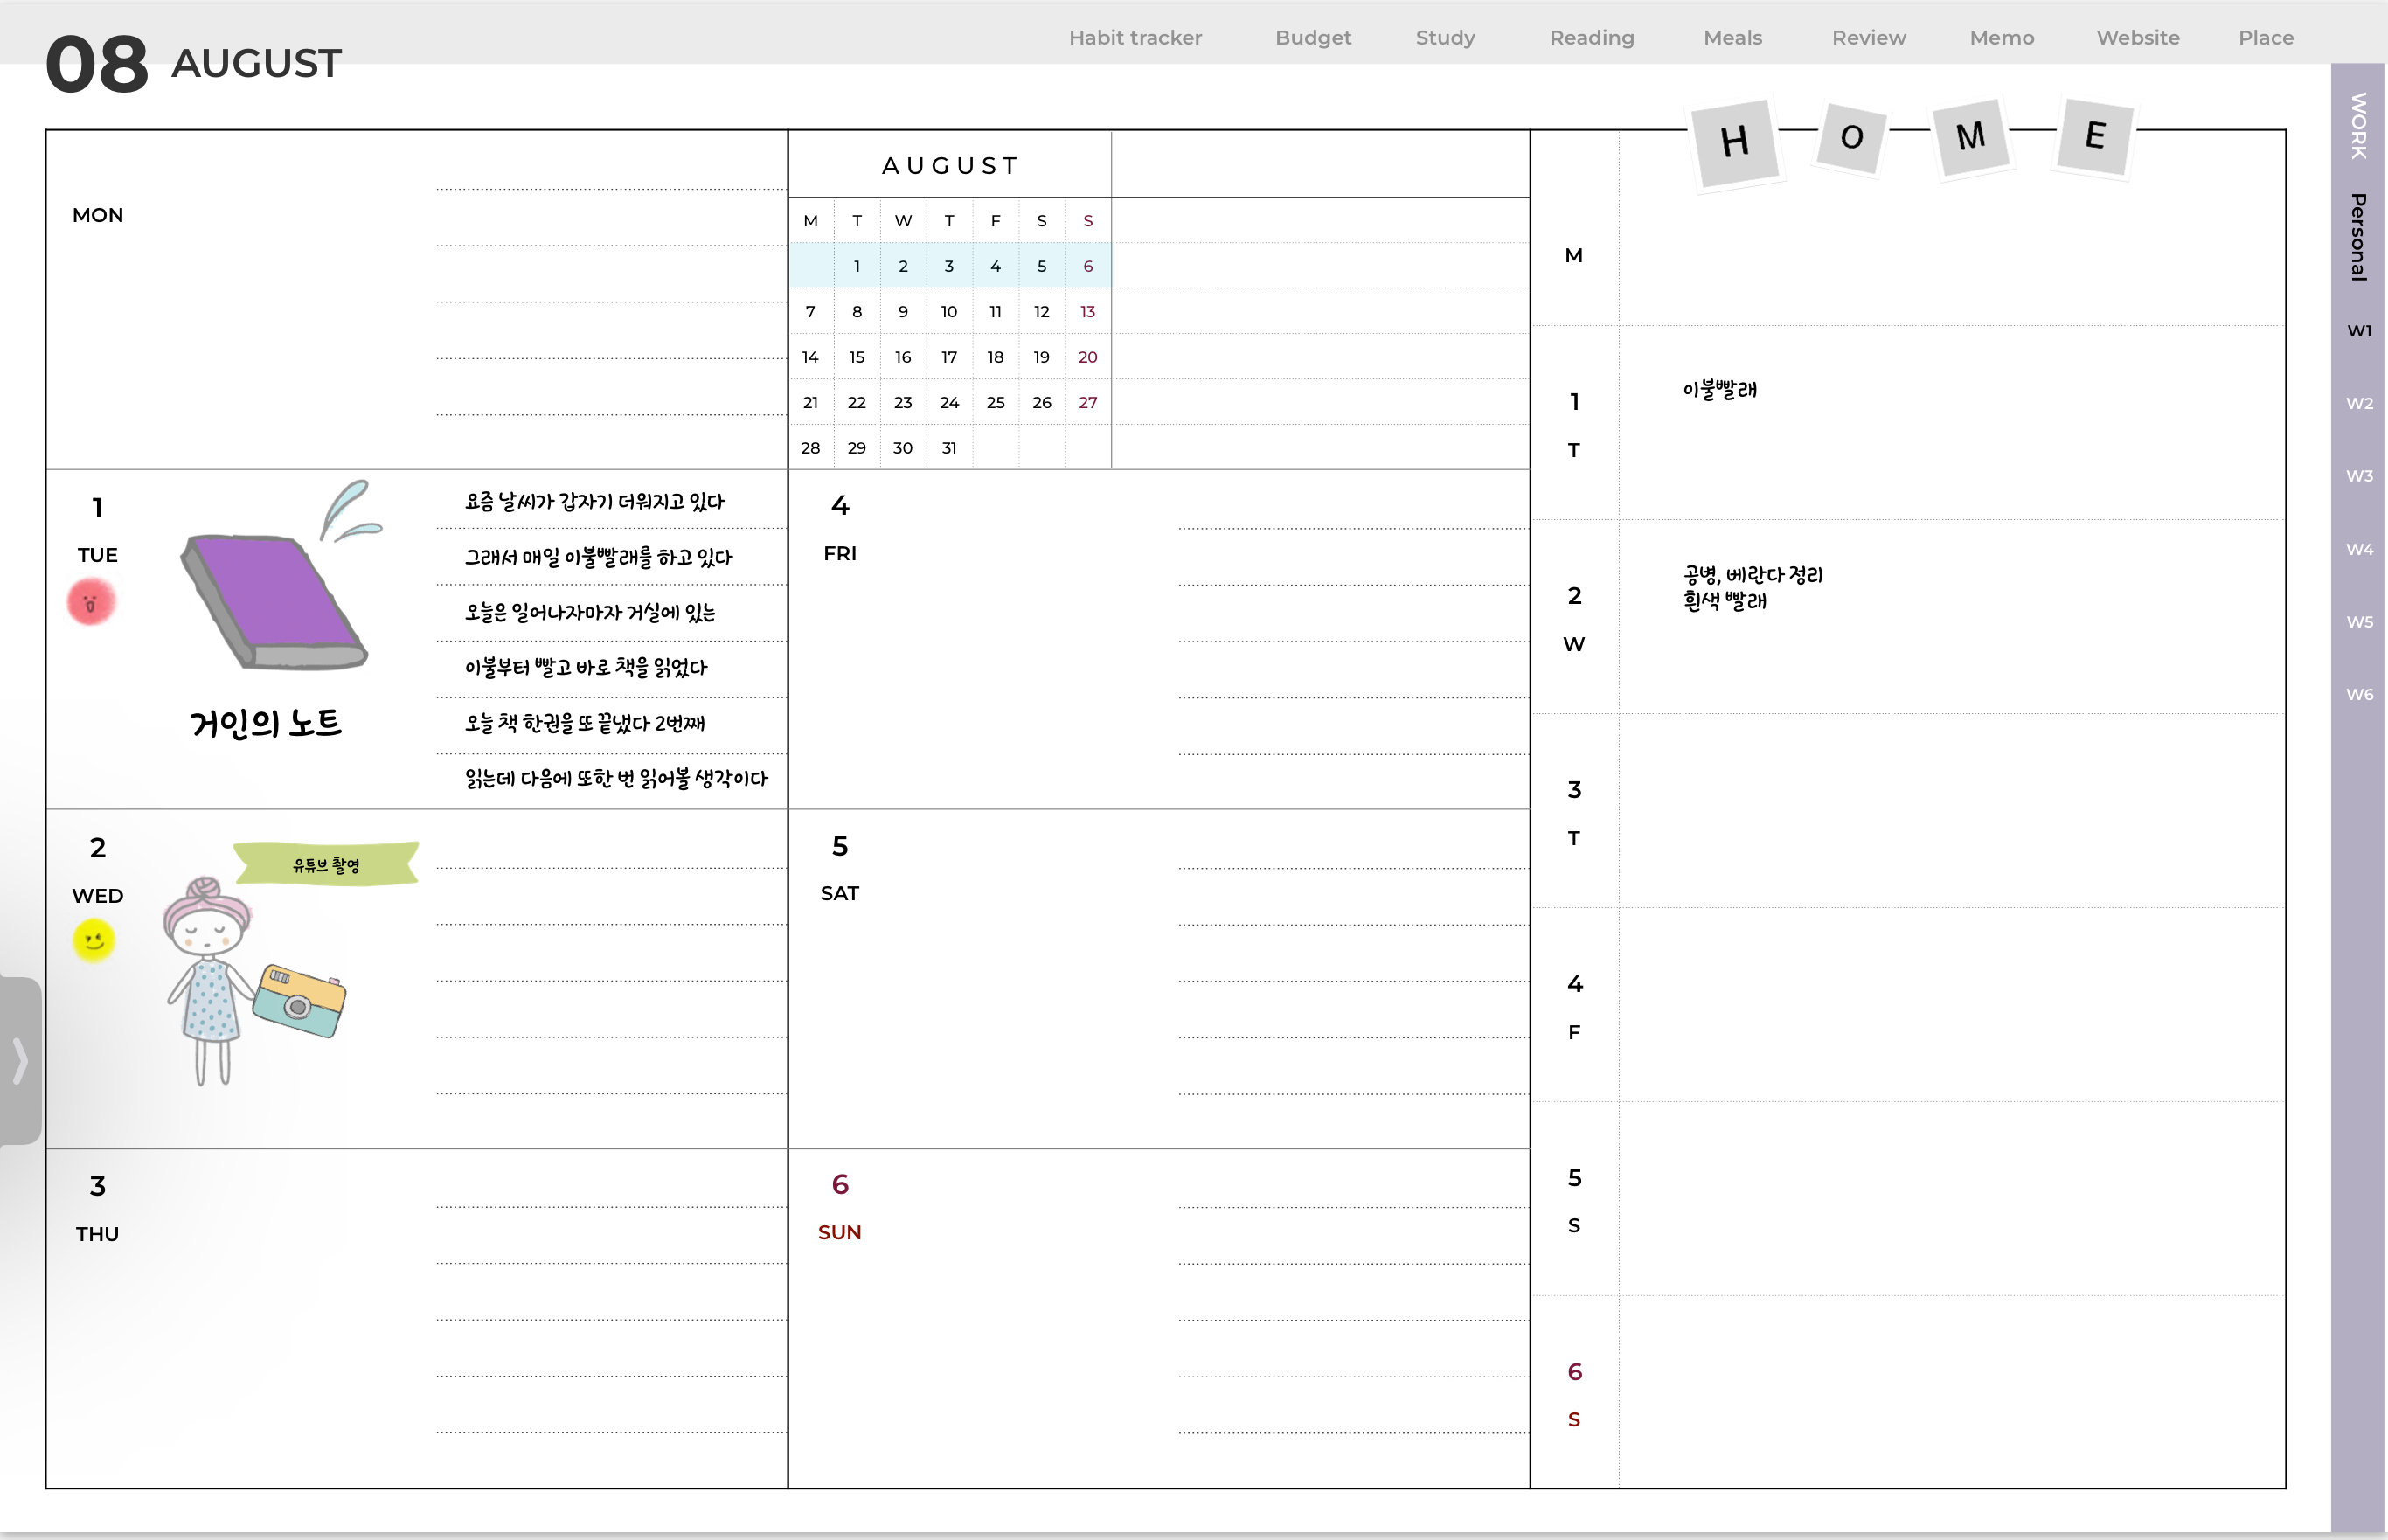Click the yellow smiley face sticker
This screenshot has width=2388, height=1540.
click(x=94, y=940)
